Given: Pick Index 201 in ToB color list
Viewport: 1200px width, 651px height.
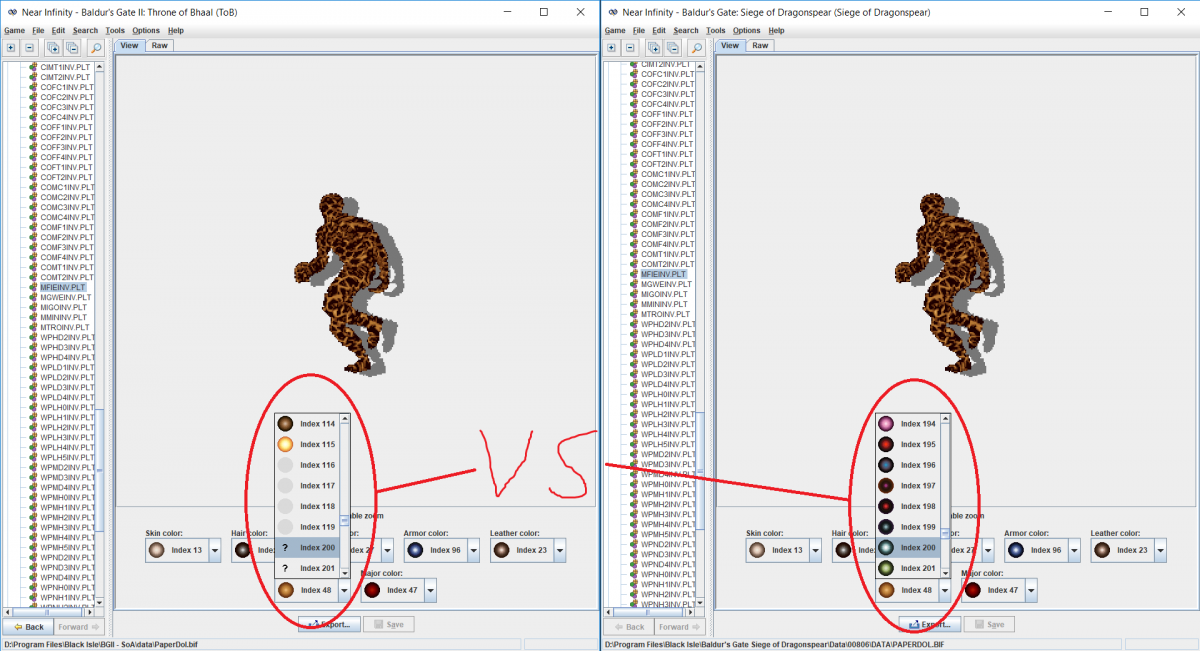Looking at the screenshot, I should 307,568.
